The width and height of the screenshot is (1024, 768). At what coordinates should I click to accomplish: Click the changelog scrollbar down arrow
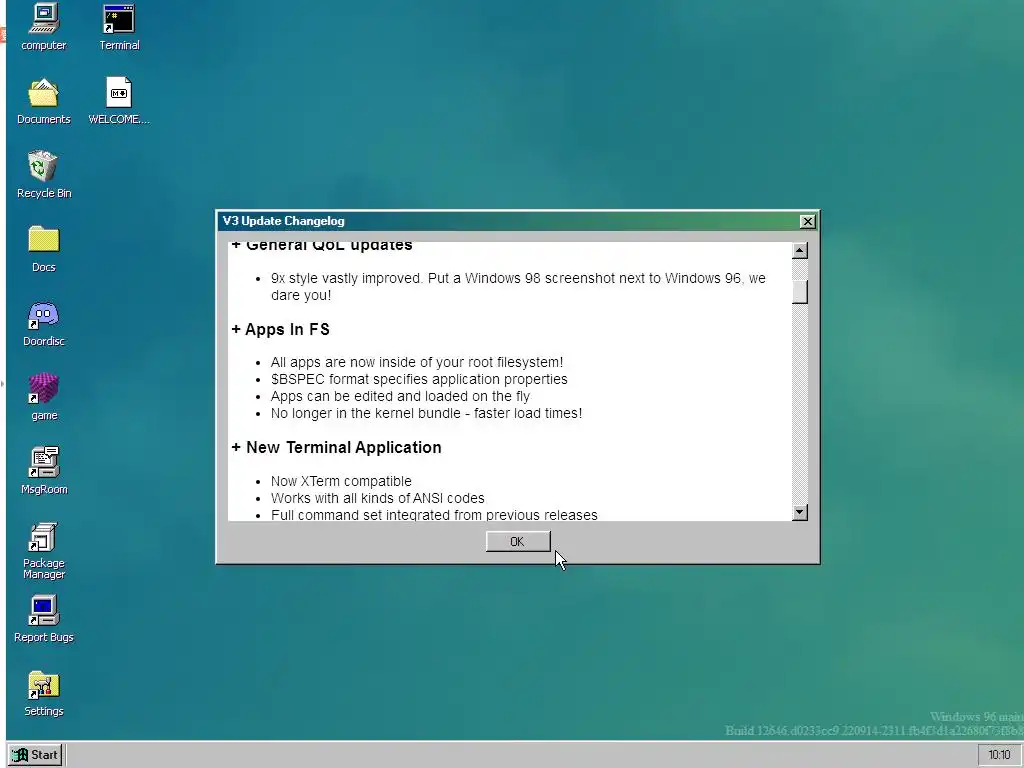click(x=800, y=513)
